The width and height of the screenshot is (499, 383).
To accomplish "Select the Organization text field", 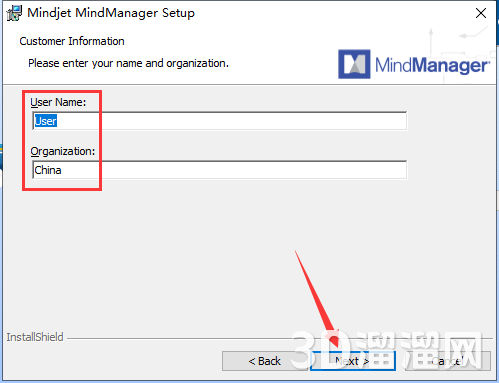I will [x=220, y=170].
